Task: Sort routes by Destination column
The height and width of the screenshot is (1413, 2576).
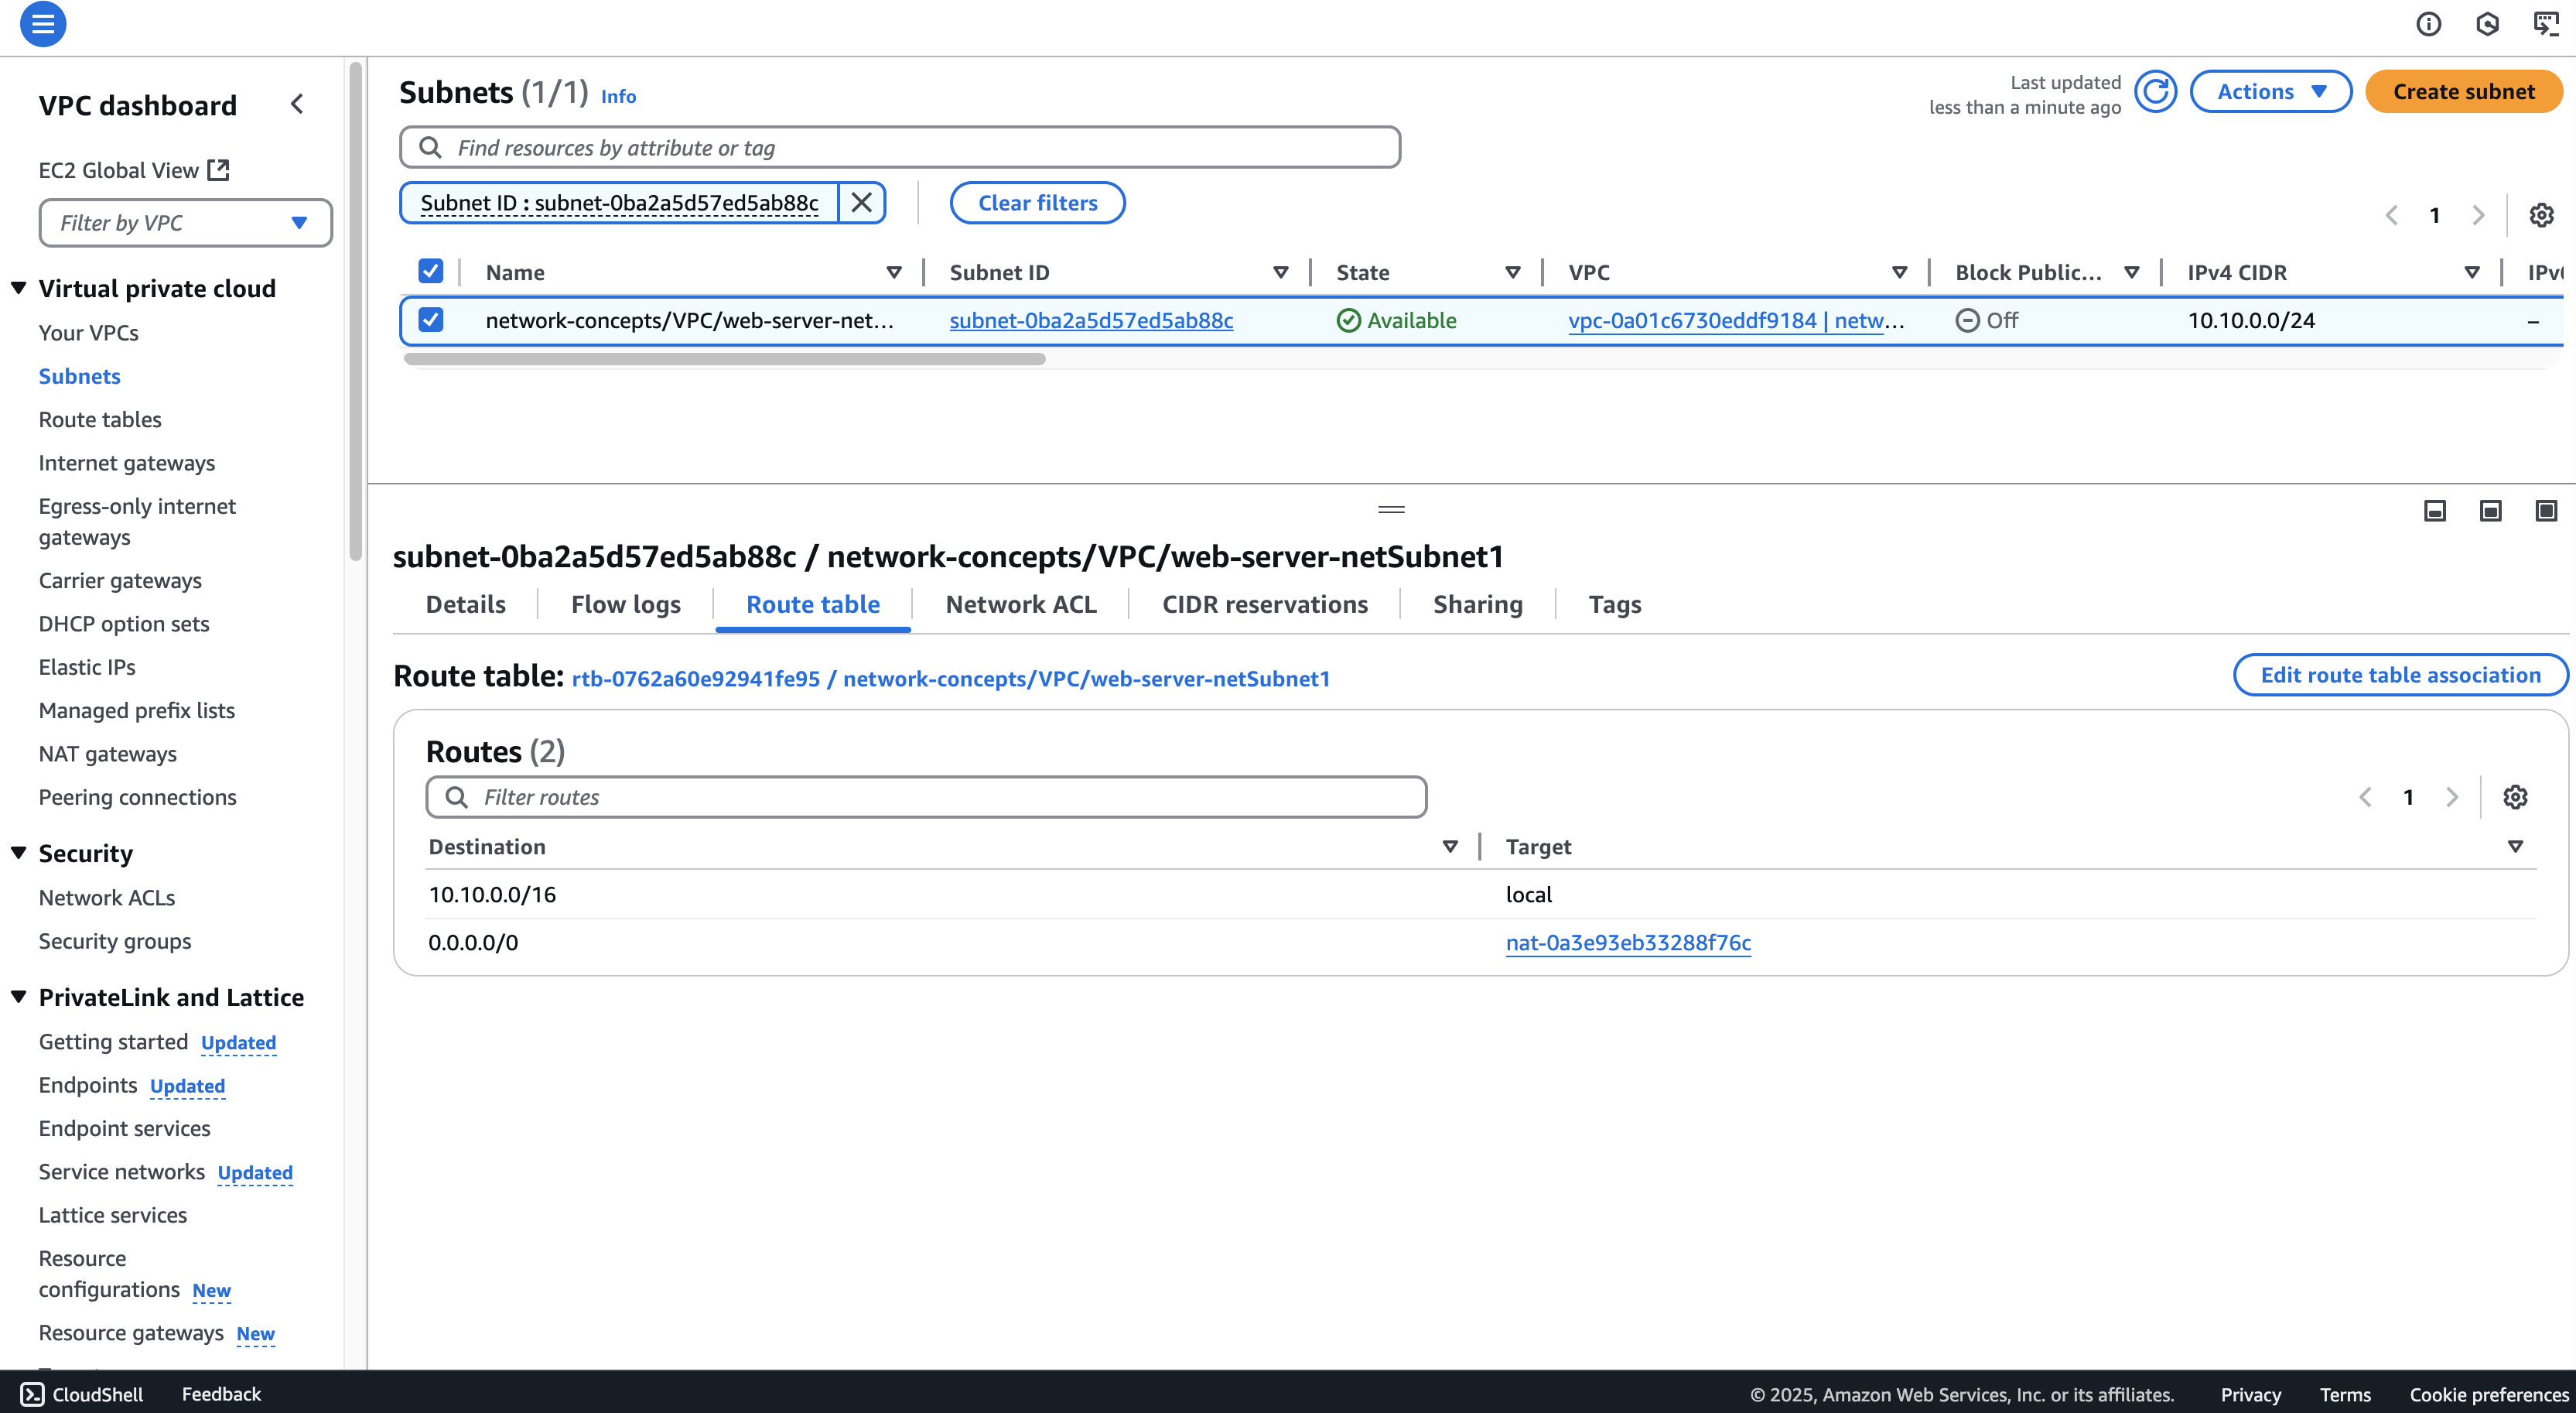Action: pyautogui.click(x=1450, y=847)
